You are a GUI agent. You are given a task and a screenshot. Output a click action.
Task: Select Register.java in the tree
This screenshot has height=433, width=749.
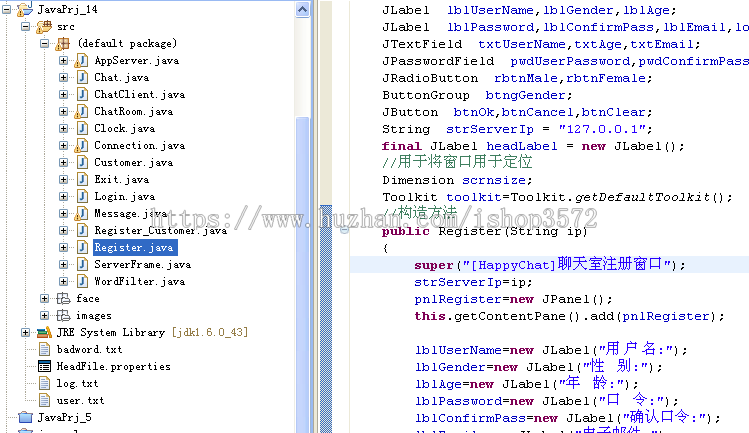134,248
